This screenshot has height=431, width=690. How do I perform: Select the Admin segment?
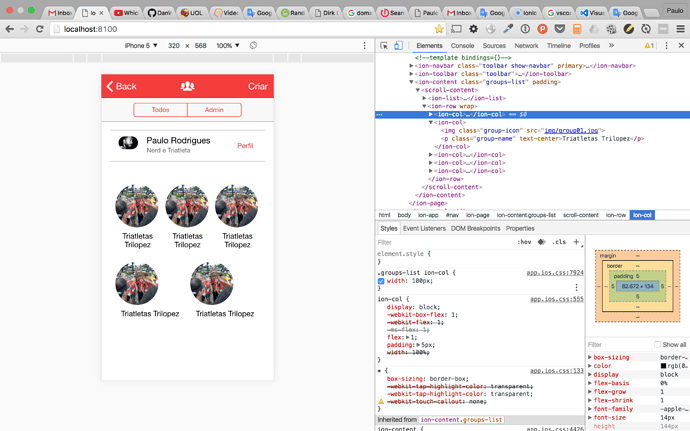click(x=214, y=110)
